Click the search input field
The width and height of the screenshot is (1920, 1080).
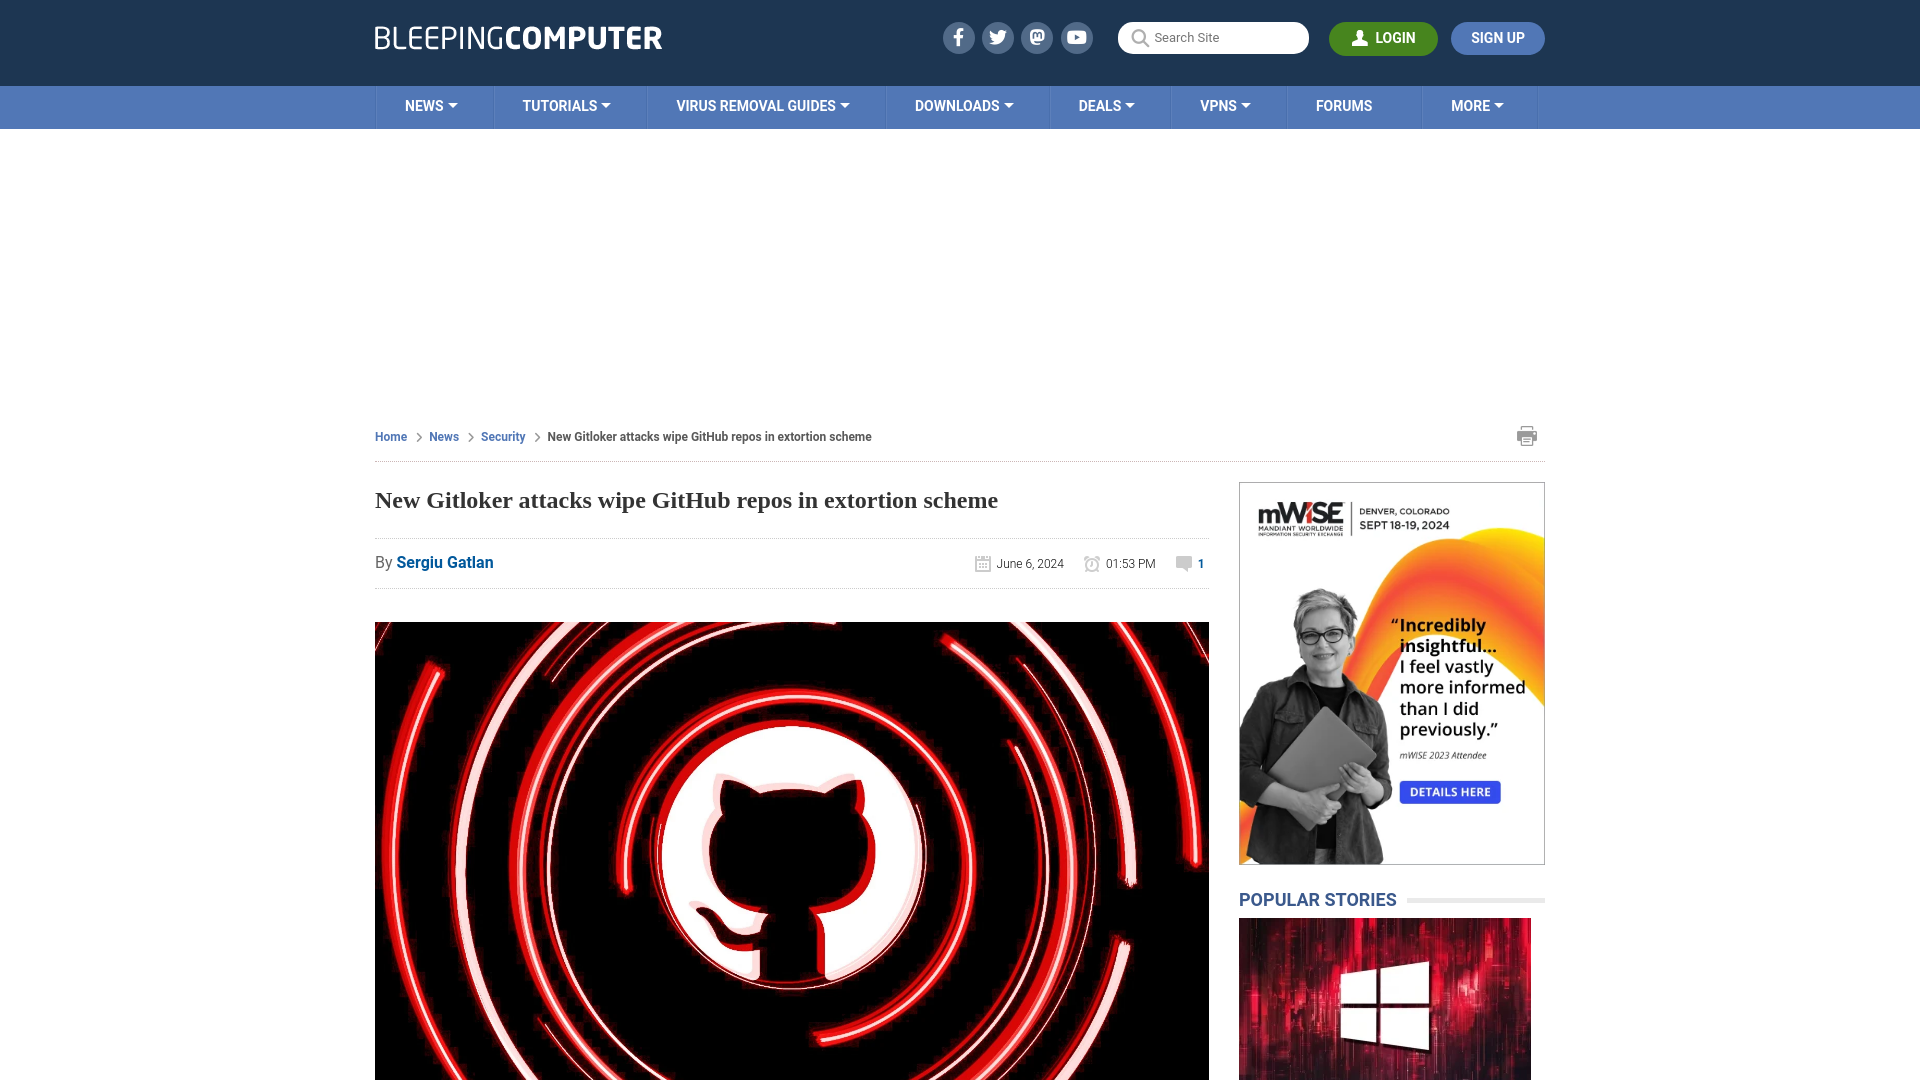pyautogui.click(x=1213, y=38)
